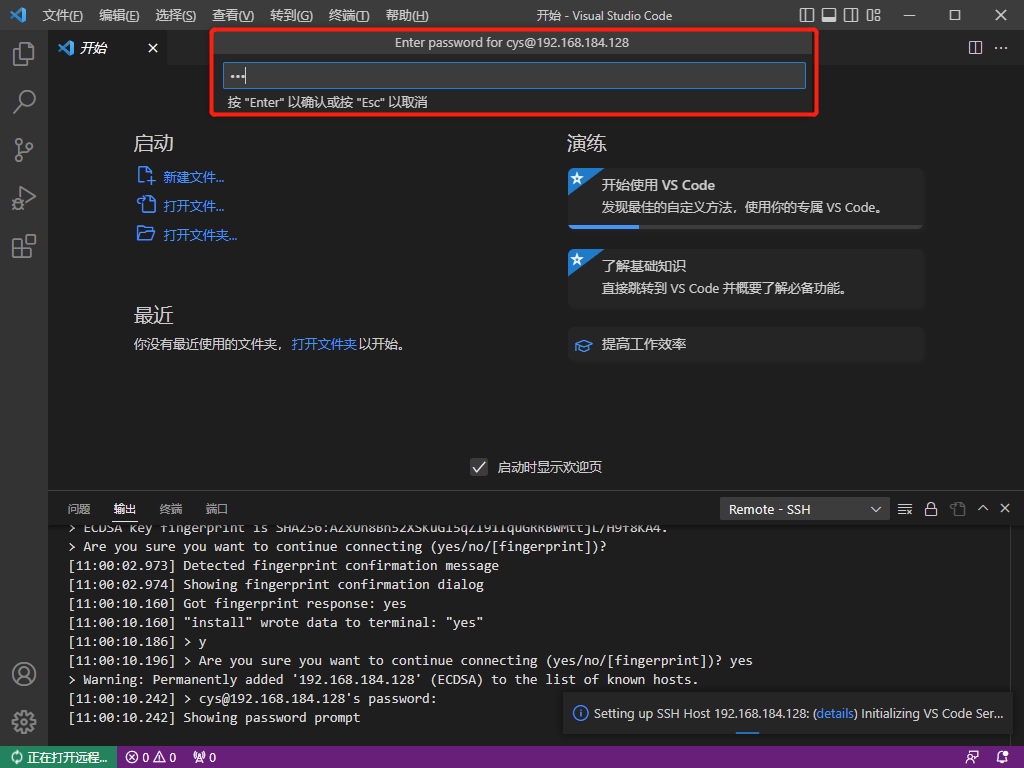Open the Extensions marketplace view

coord(23,246)
